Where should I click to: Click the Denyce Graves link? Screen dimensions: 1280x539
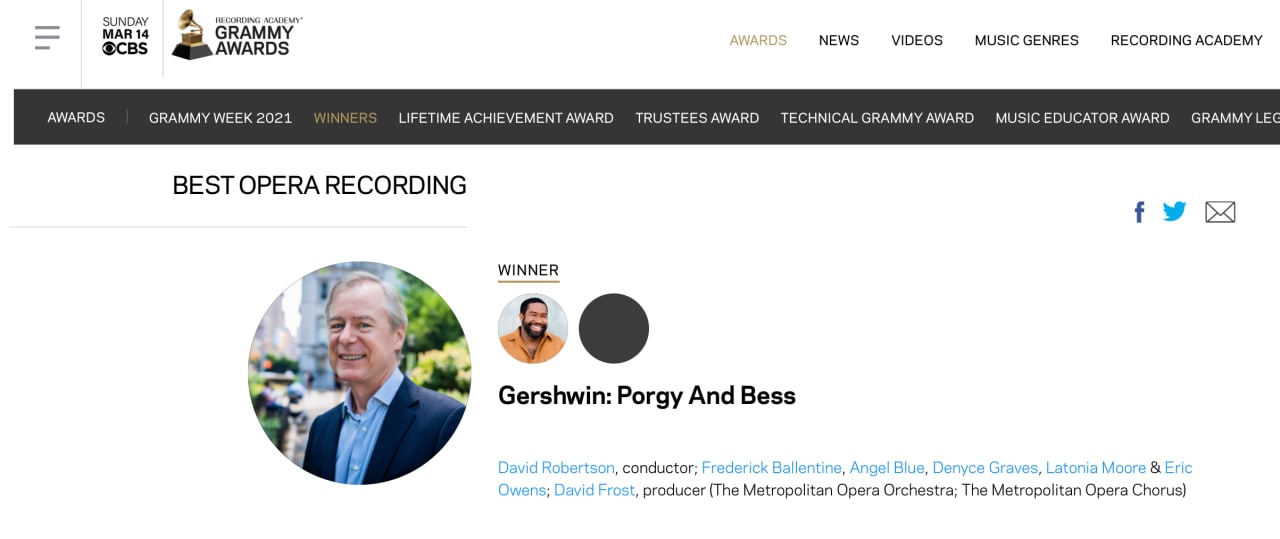pos(985,468)
